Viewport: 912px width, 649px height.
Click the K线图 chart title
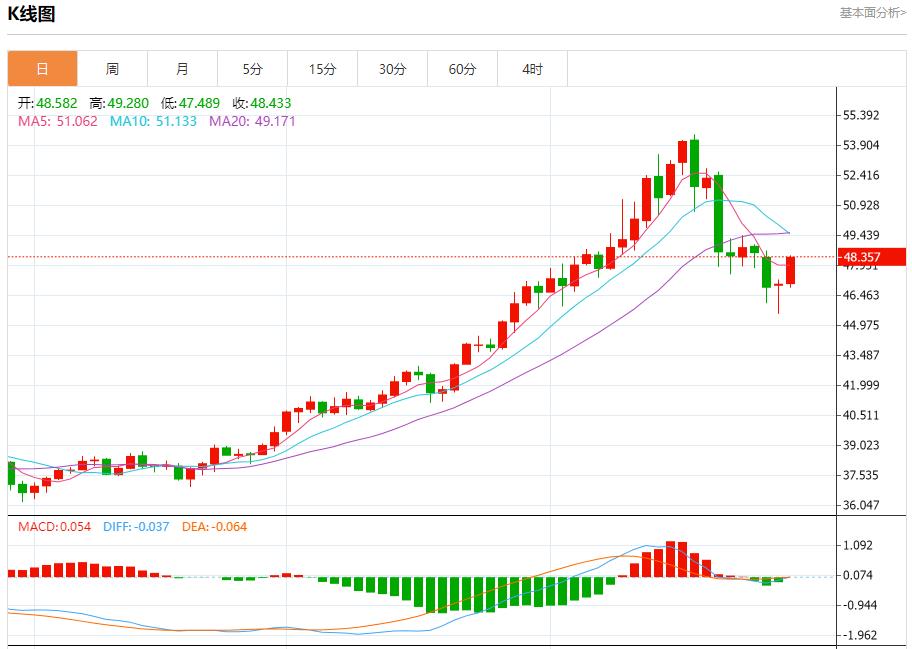point(34,14)
